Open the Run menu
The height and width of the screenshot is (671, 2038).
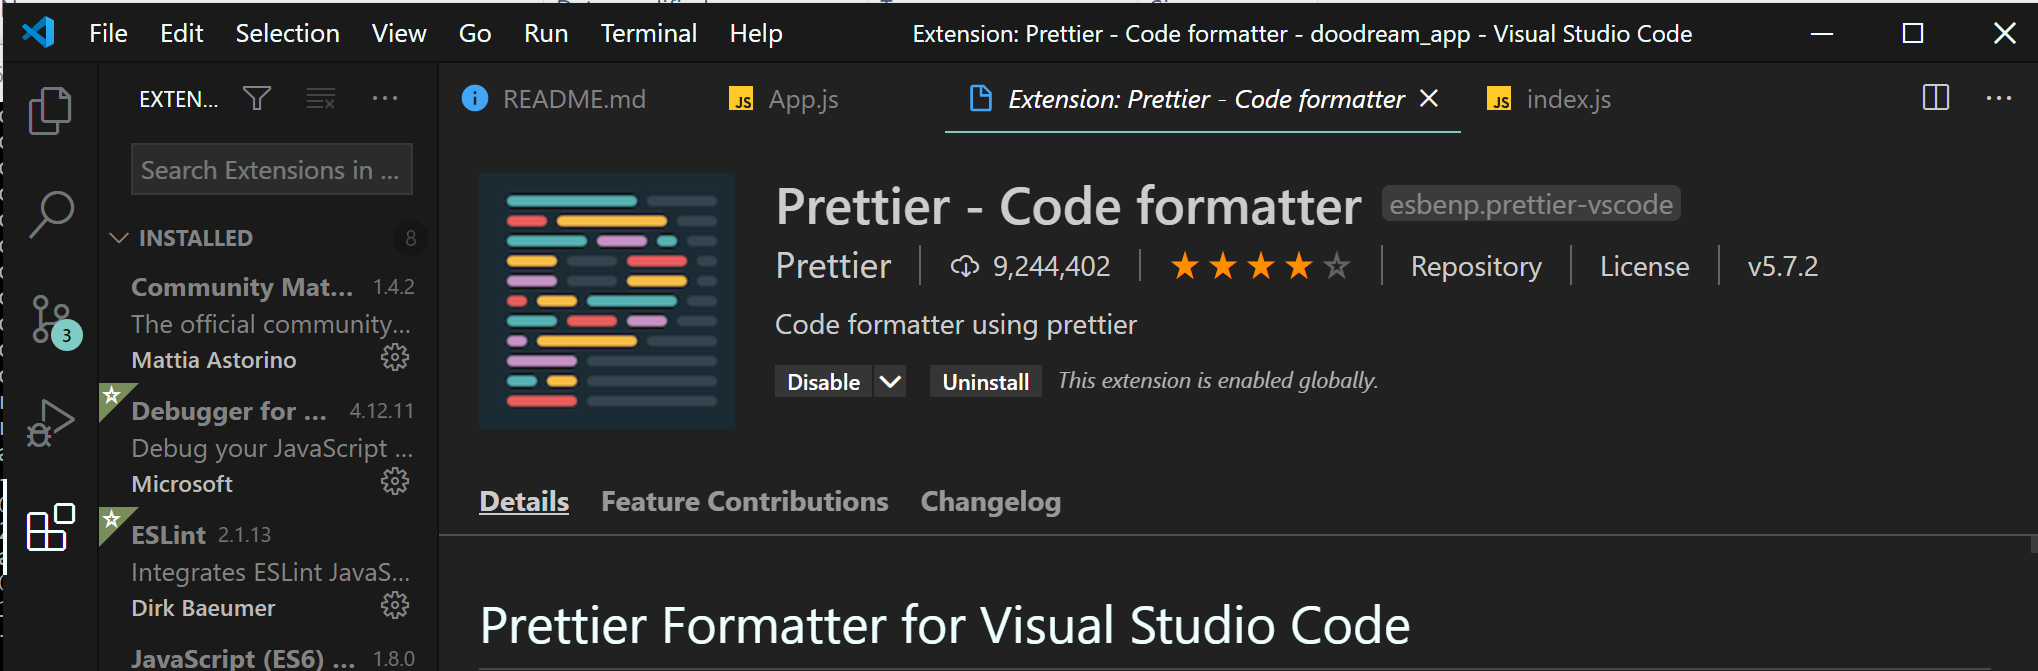(546, 33)
